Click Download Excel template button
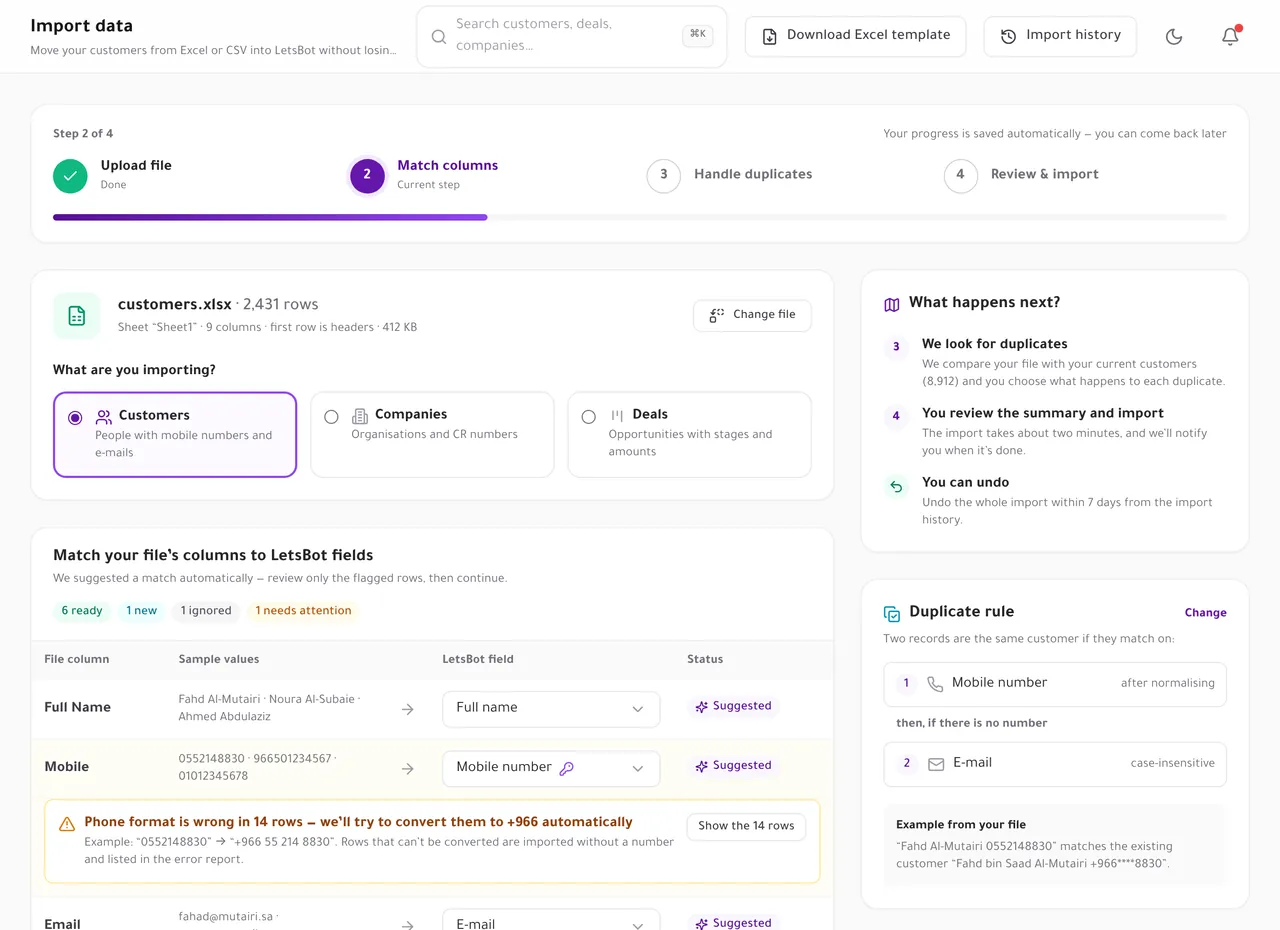Image resolution: width=1280 pixels, height=930 pixels. (x=856, y=36)
